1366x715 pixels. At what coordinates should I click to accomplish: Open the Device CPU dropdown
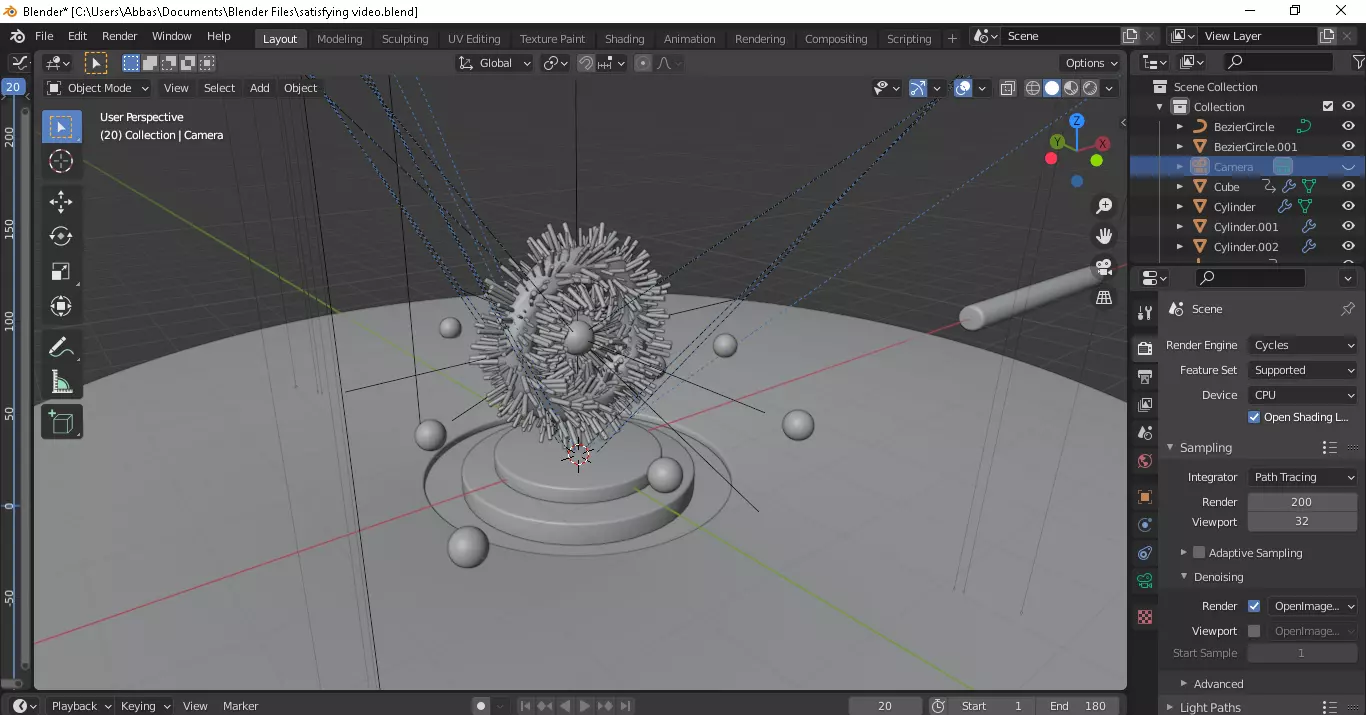[x=1304, y=395]
